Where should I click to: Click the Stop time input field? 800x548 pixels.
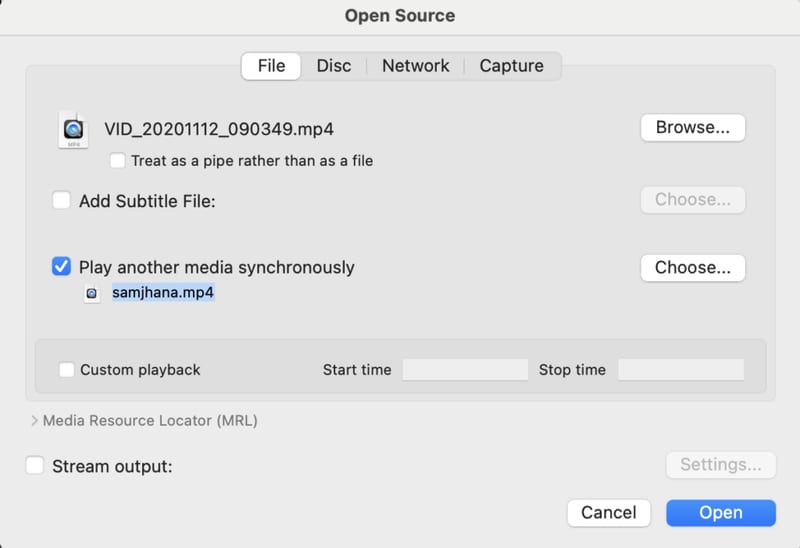click(681, 369)
